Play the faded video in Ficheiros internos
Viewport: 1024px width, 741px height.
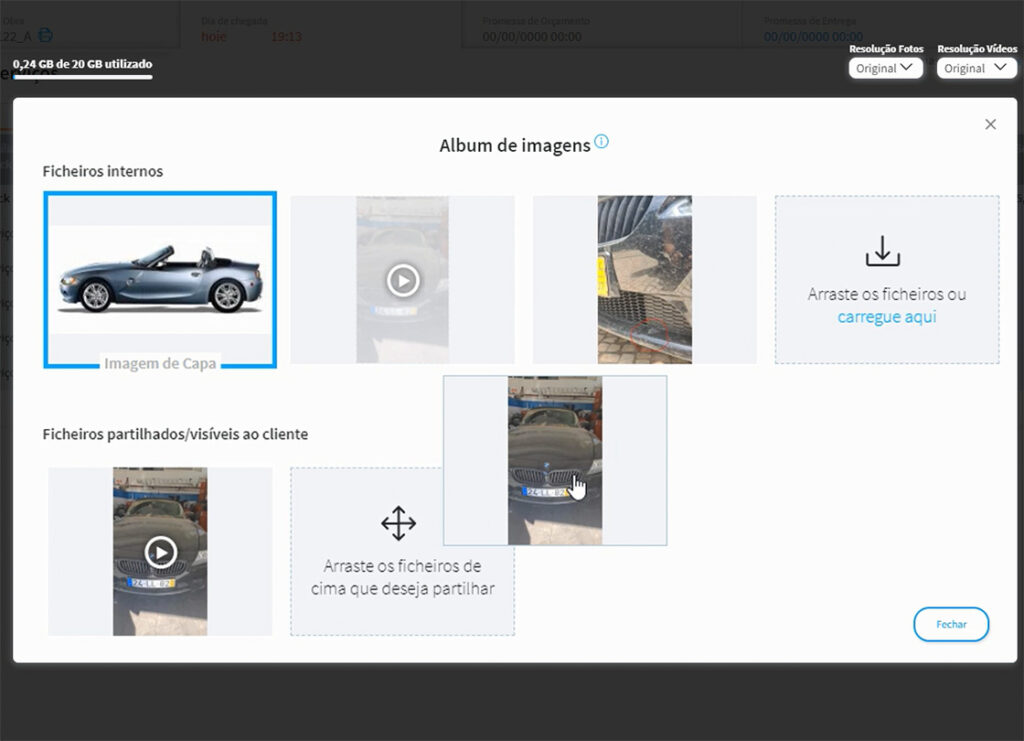(x=402, y=281)
